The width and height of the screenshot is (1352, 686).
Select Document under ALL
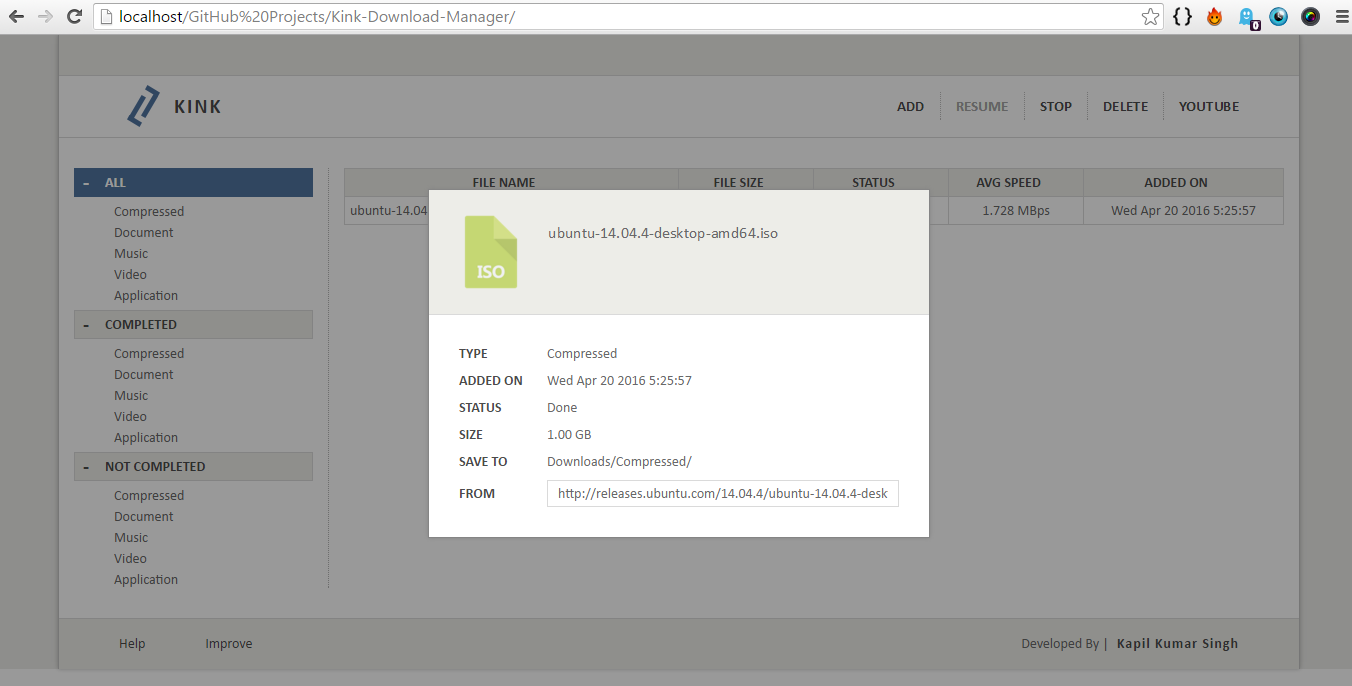coord(143,232)
